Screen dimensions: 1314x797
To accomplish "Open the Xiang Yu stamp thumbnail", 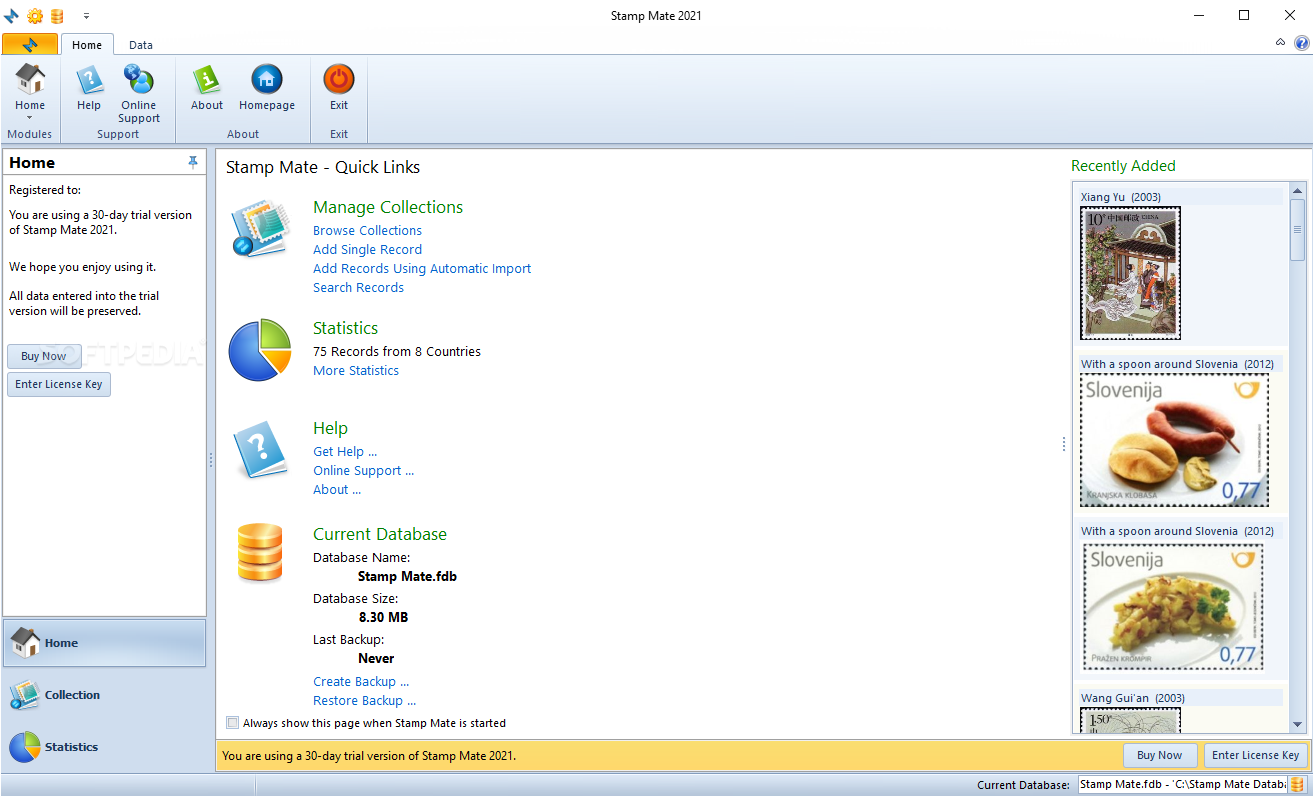I will click(x=1130, y=273).
